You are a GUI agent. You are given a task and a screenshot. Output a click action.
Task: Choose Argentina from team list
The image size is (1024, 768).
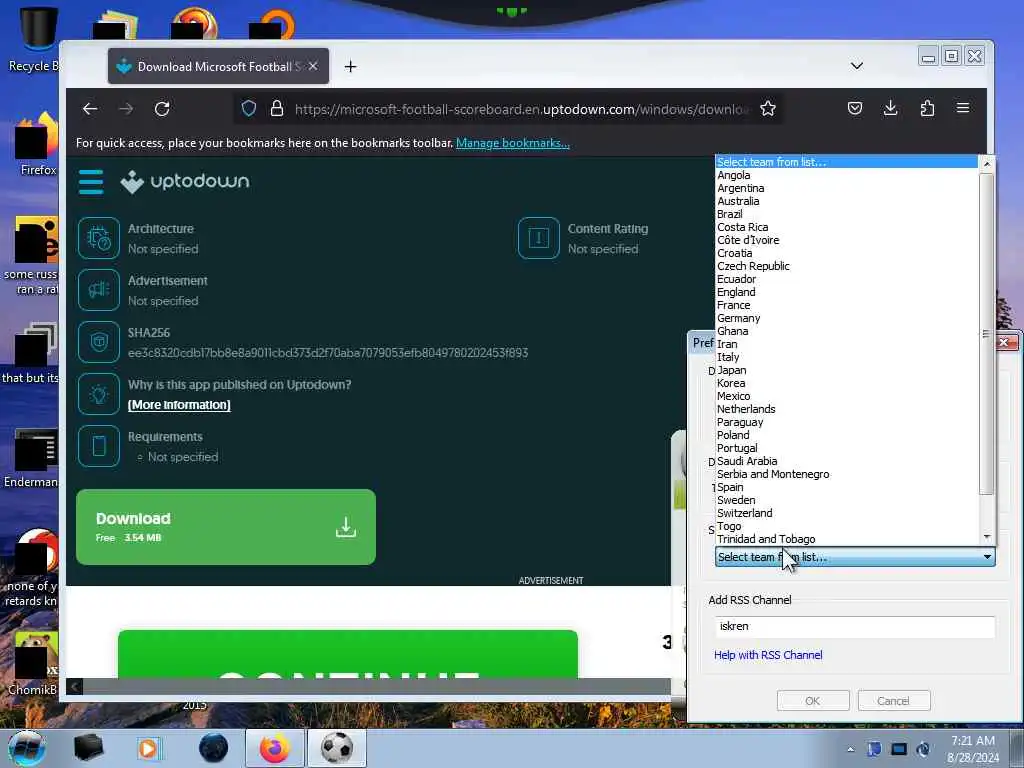846,188
